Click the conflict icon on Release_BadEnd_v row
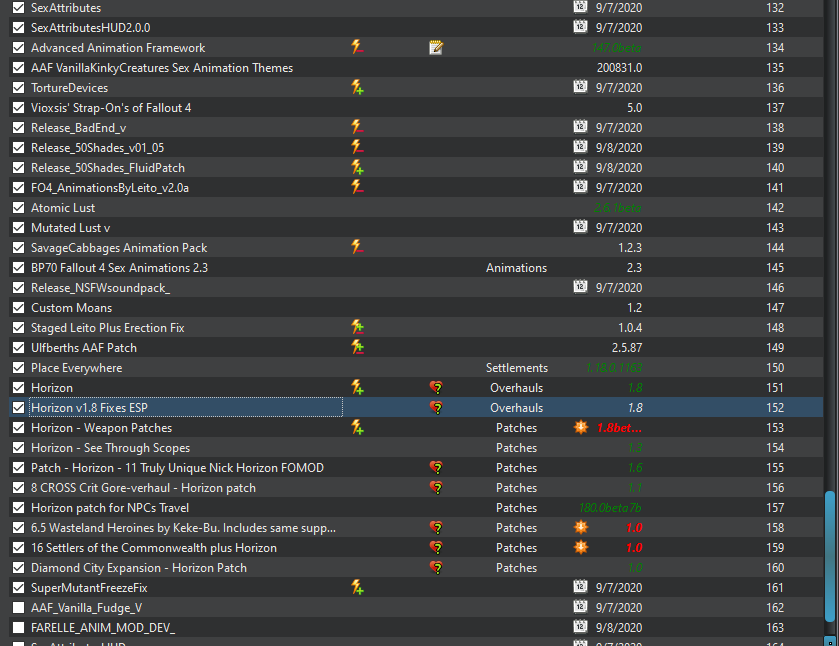The height and width of the screenshot is (646, 839). point(357,127)
